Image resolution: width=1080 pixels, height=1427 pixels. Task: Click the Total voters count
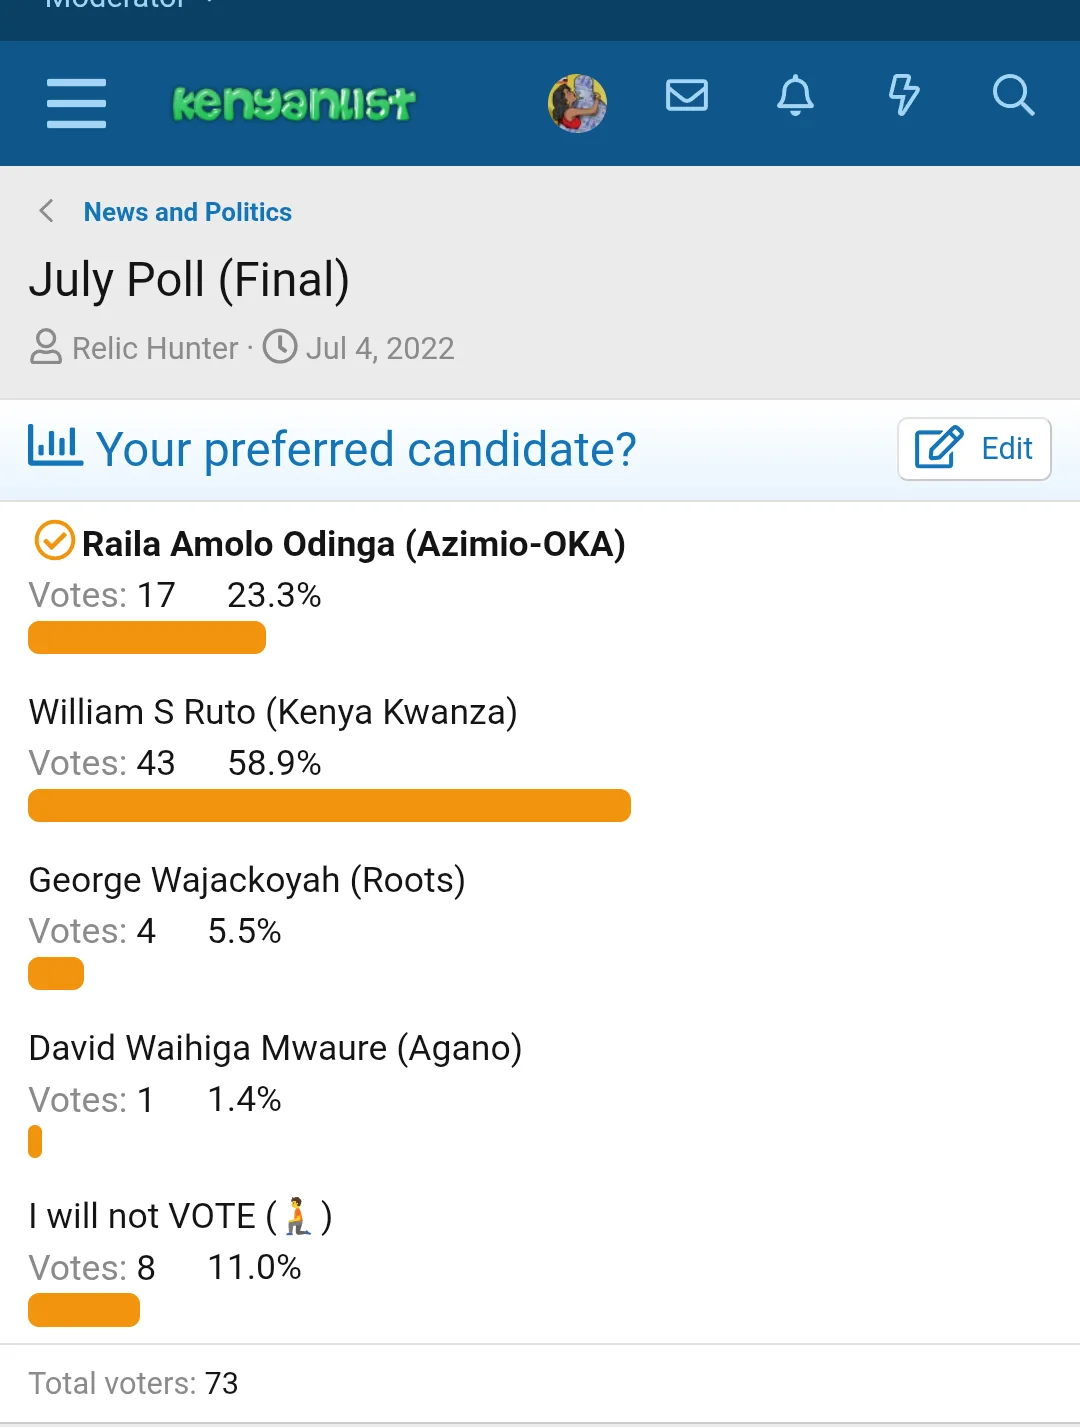click(133, 1383)
